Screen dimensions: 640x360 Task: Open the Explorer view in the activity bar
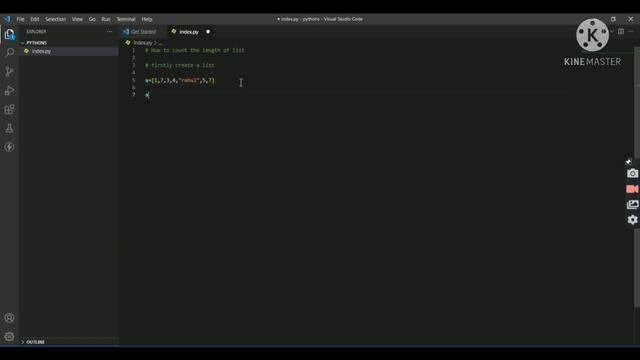9,34
